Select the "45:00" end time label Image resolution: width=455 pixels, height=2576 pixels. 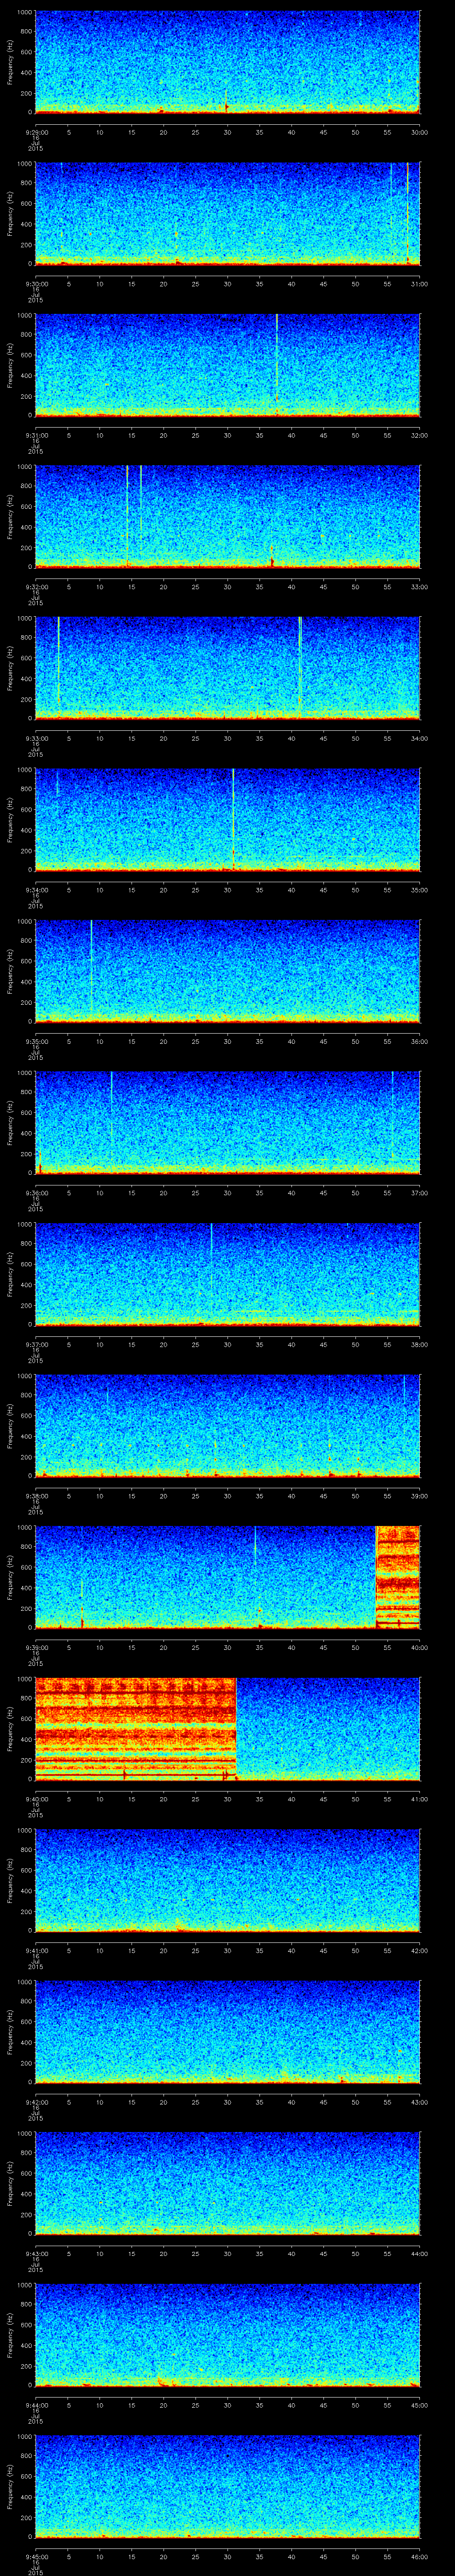pos(420,2405)
